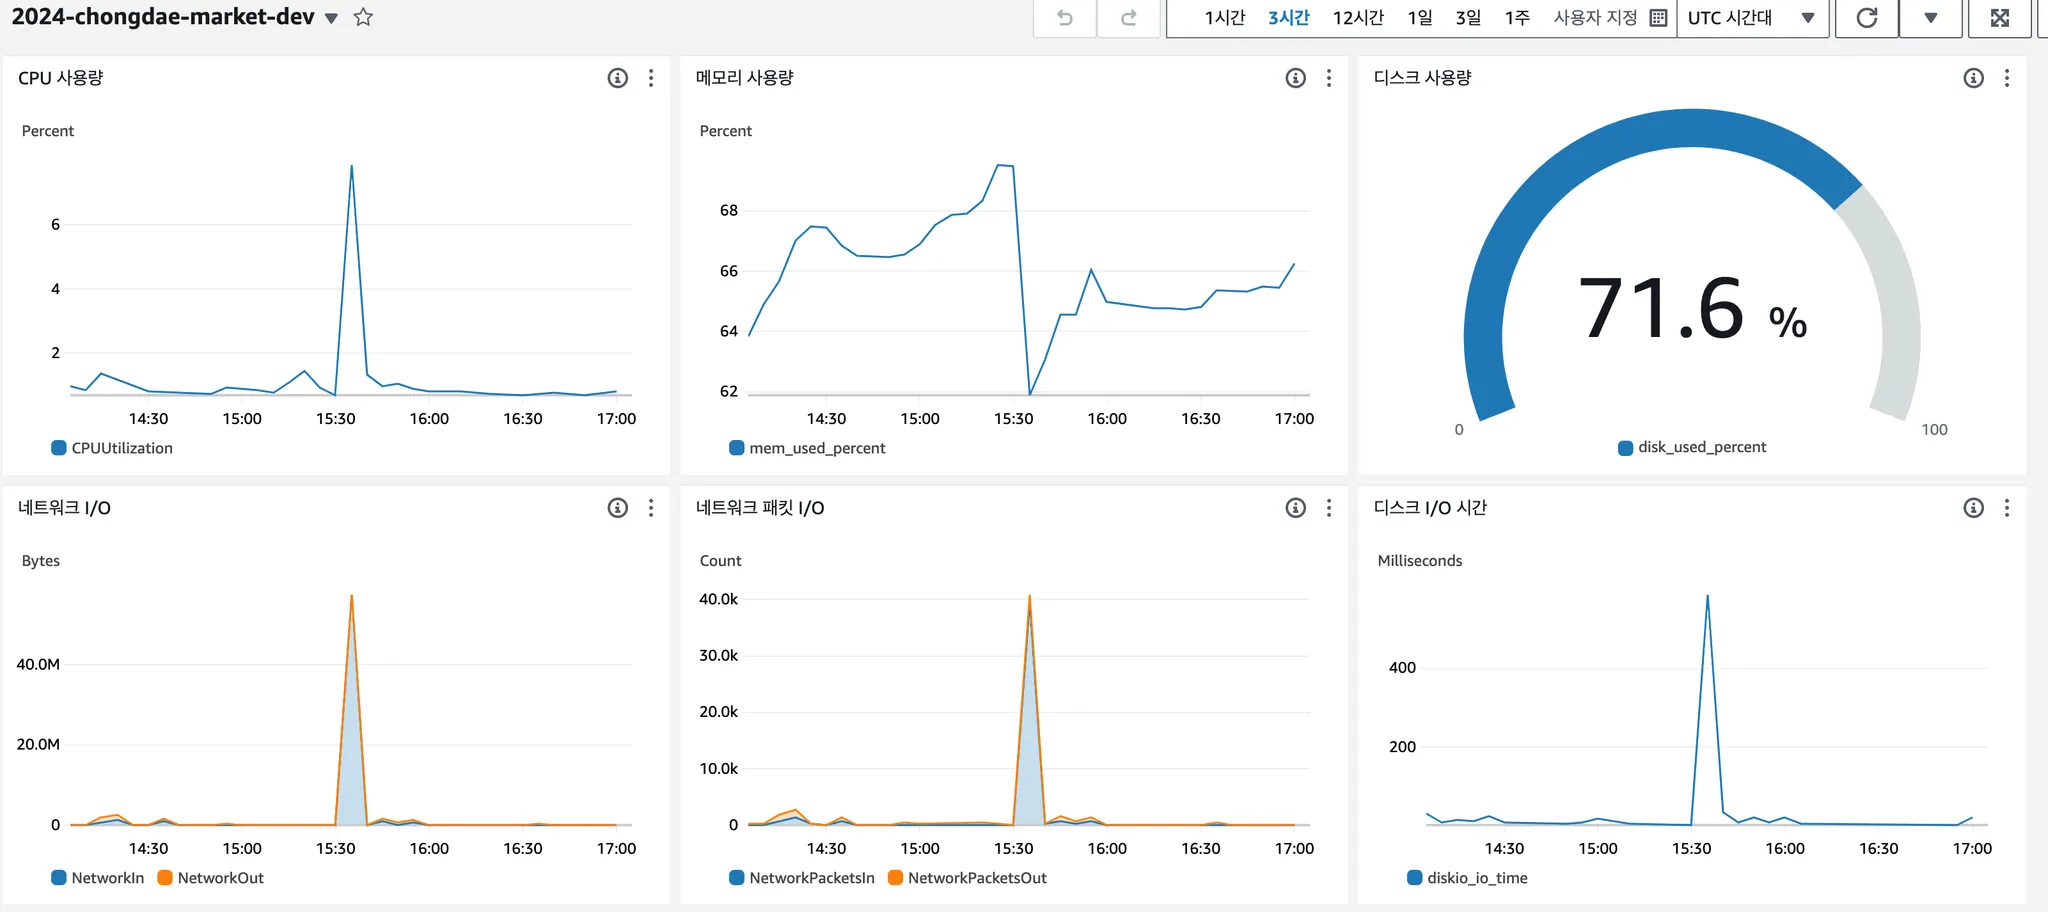Show info for 네트워크 패킷 I/O widget

(1296, 508)
